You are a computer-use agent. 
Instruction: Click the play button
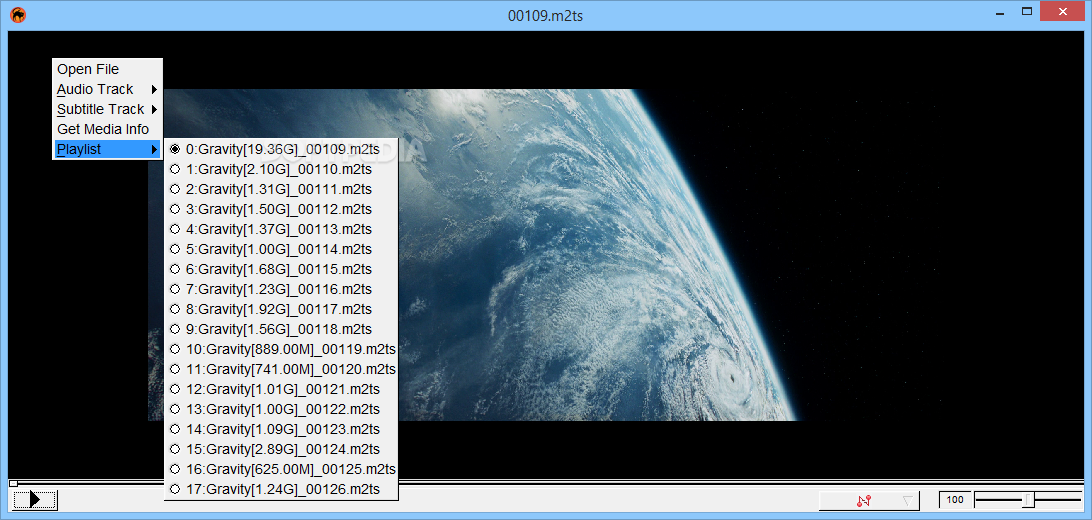(x=35, y=499)
